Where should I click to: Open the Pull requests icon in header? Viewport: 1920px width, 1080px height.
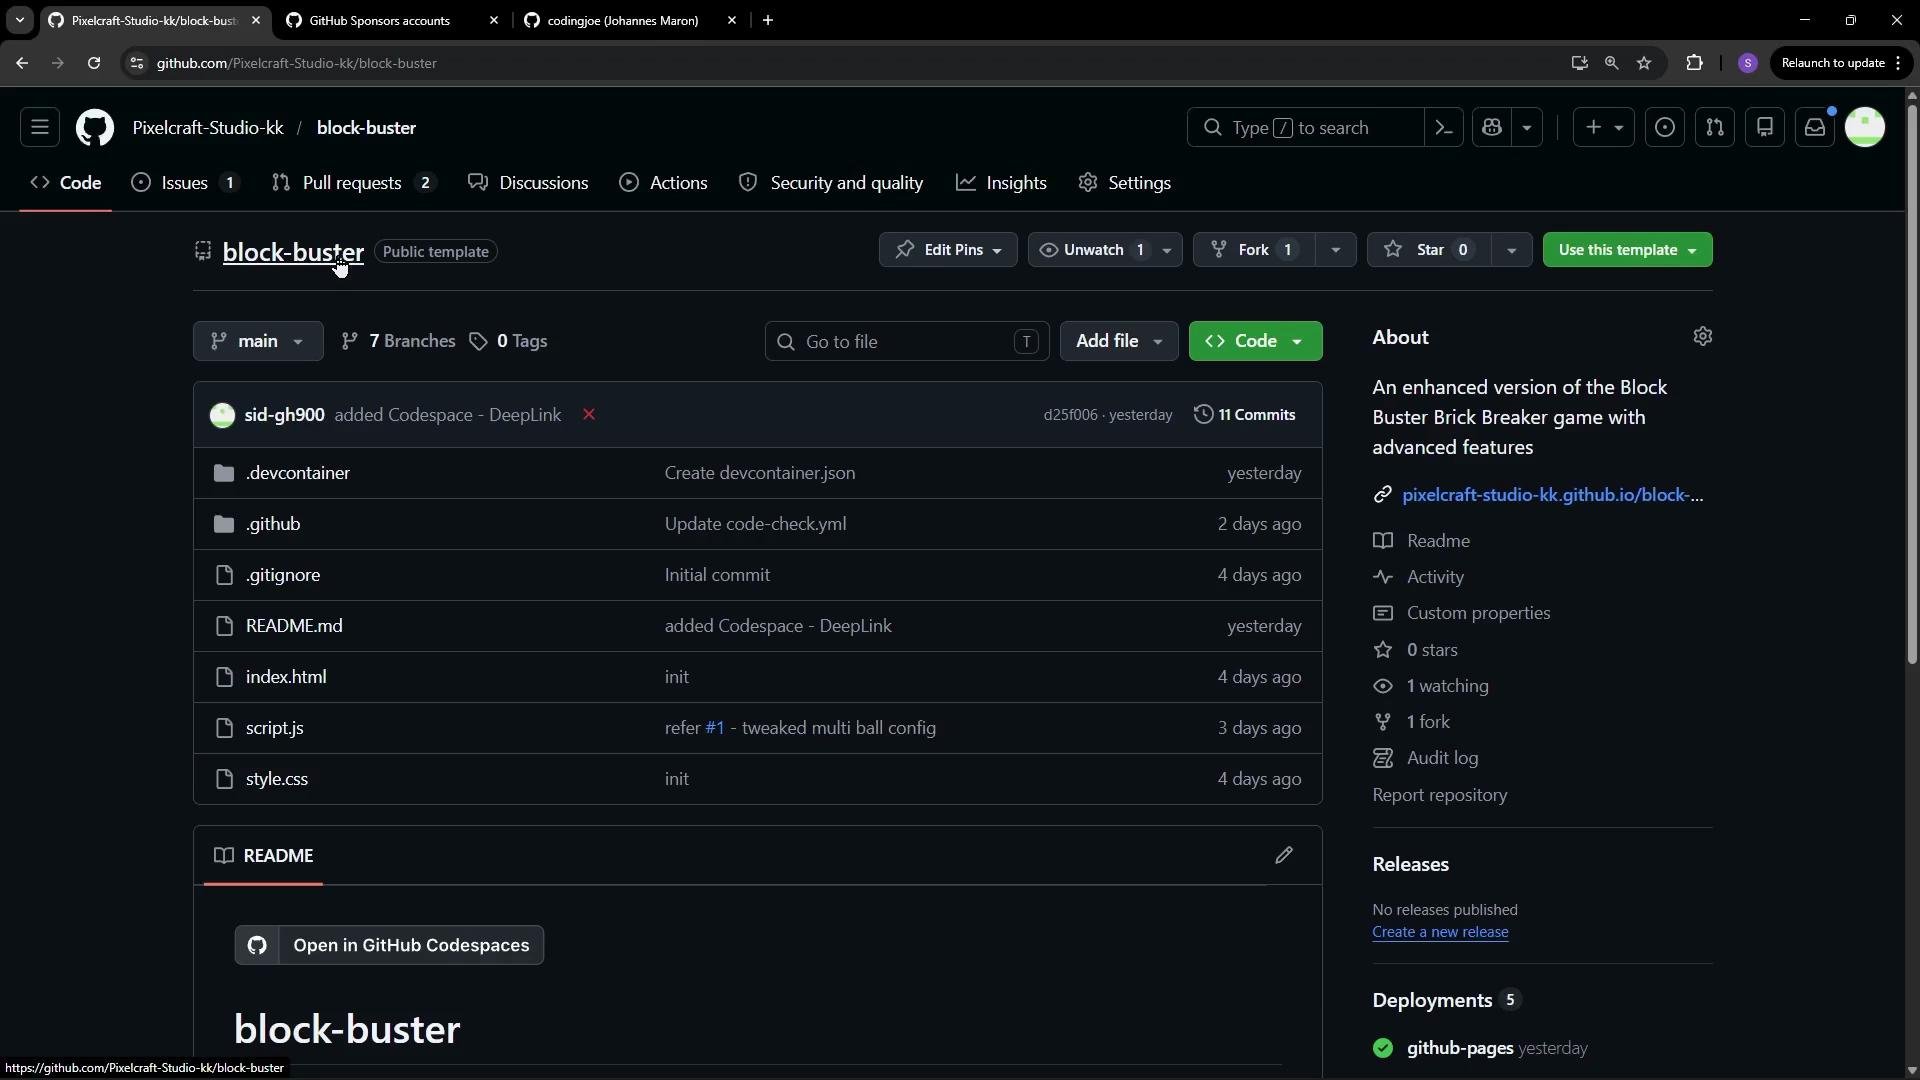[x=1715, y=128]
